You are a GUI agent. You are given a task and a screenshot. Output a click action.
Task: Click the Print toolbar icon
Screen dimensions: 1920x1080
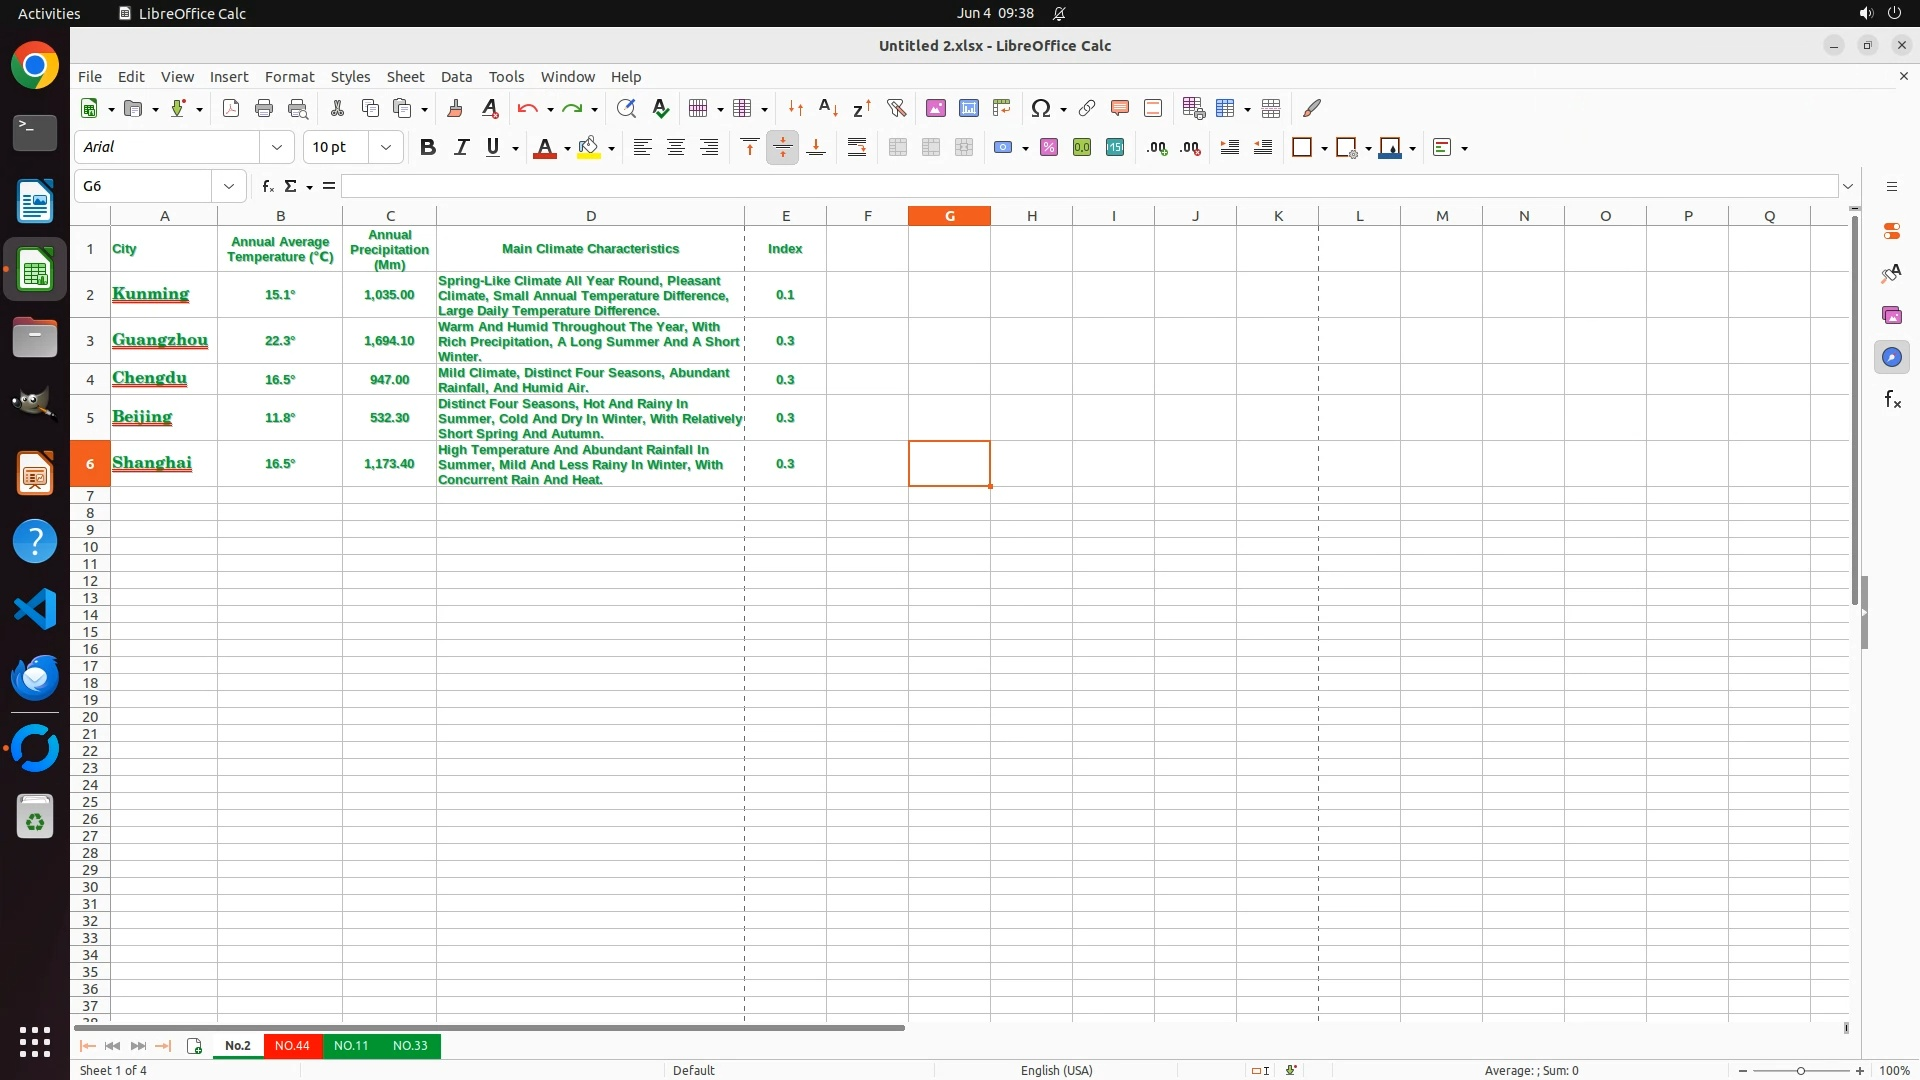tap(264, 108)
